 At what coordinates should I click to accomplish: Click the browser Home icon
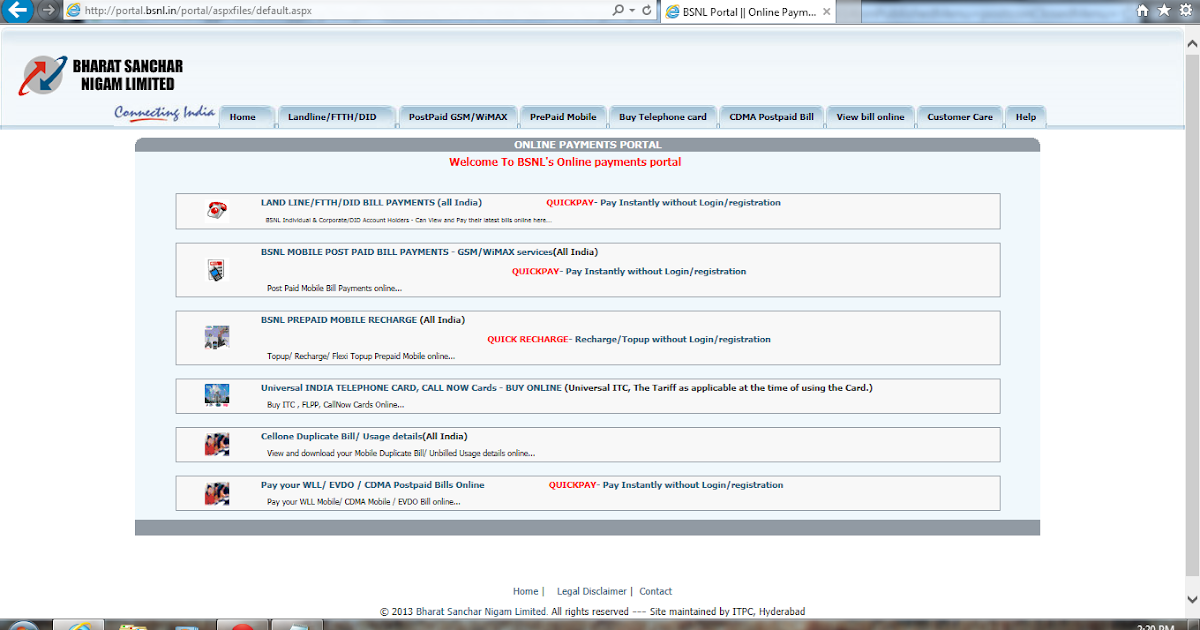point(1143,10)
